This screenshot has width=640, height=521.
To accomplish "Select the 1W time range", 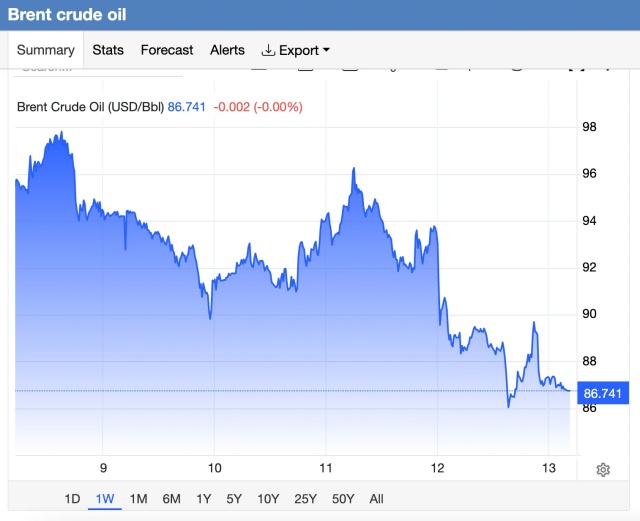I will (x=105, y=499).
